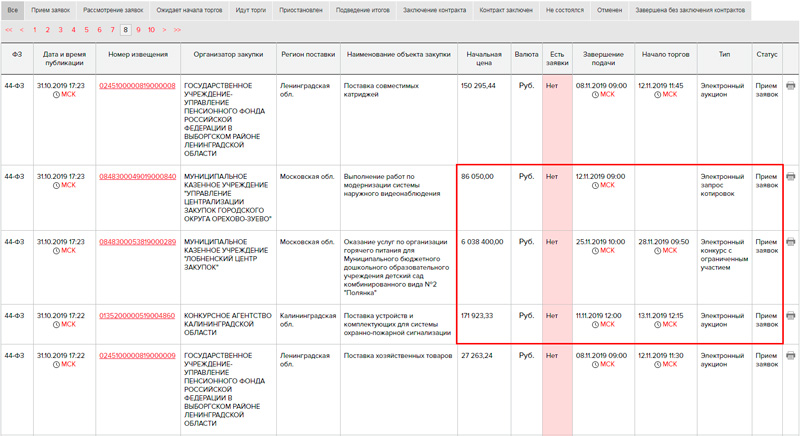Open notice 0245100000819000009
The width and height of the screenshot is (800, 436).
(x=137, y=355)
